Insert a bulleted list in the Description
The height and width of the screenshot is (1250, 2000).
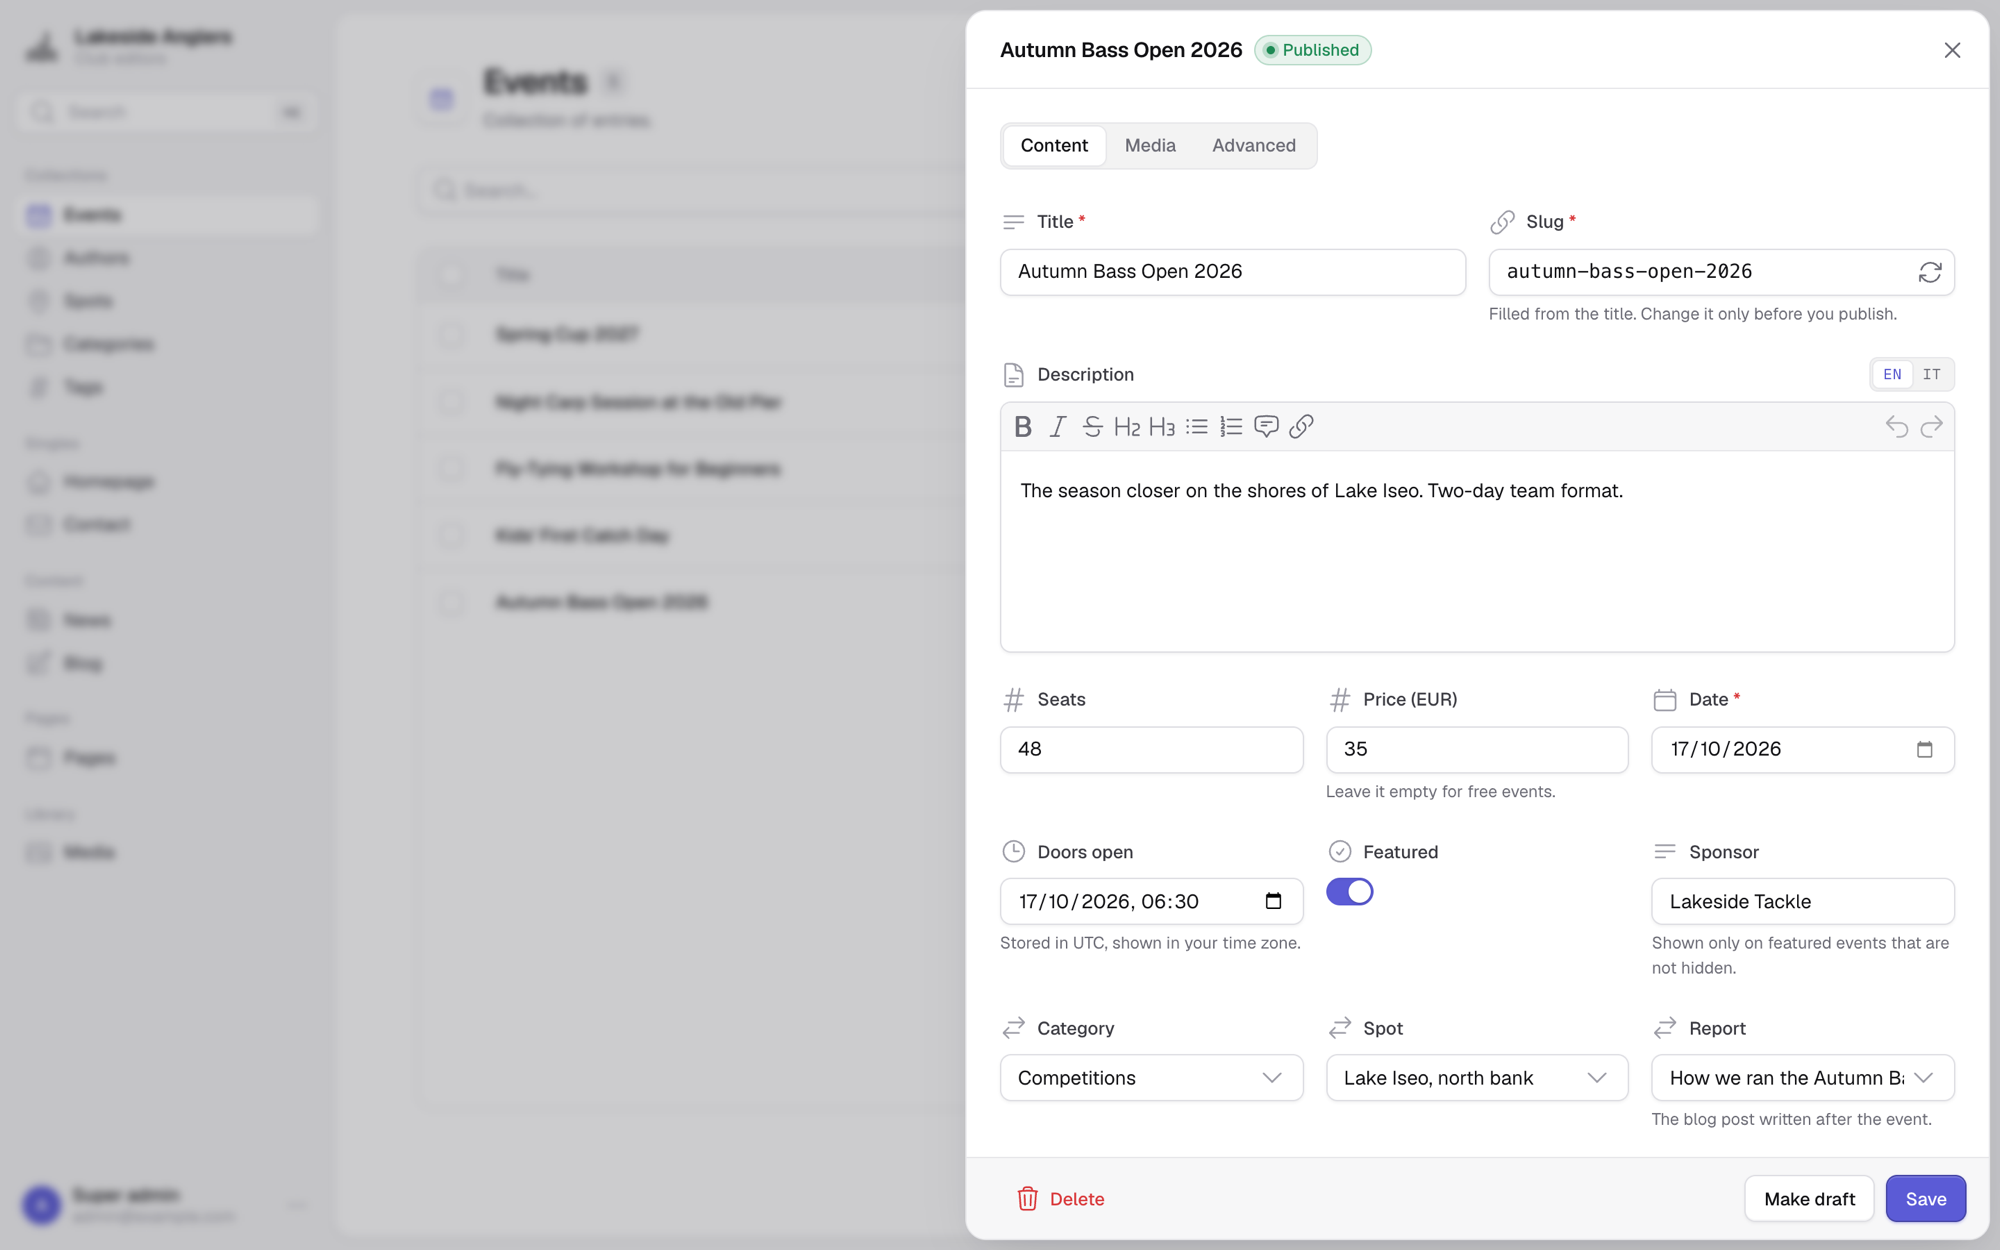1197,427
